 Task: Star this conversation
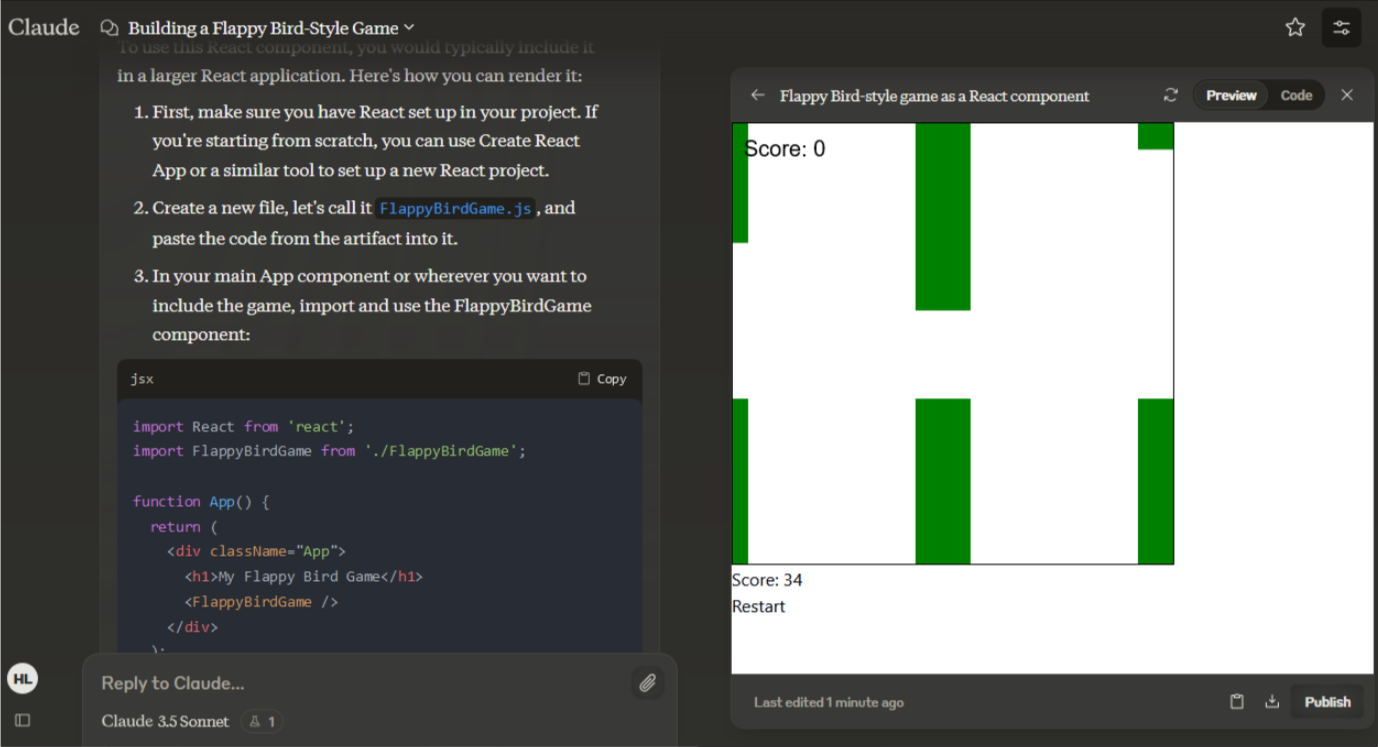pyautogui.click(x=1295, y=27)
